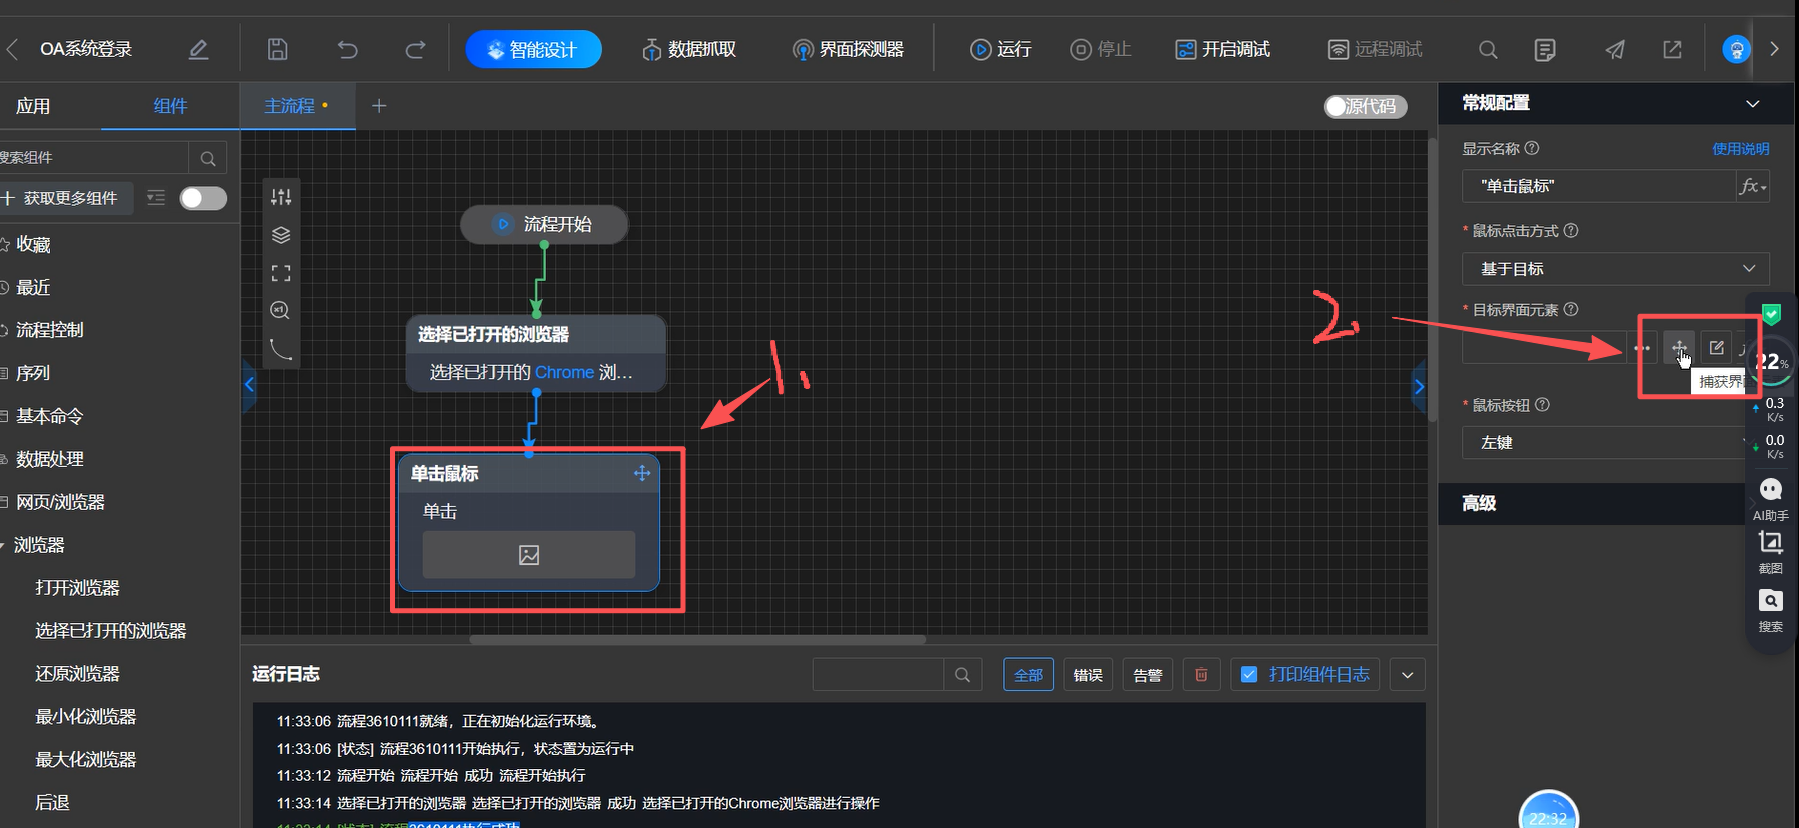Expand toolbar with the right chevron
1799x828 pixels.
point(1775,49)
